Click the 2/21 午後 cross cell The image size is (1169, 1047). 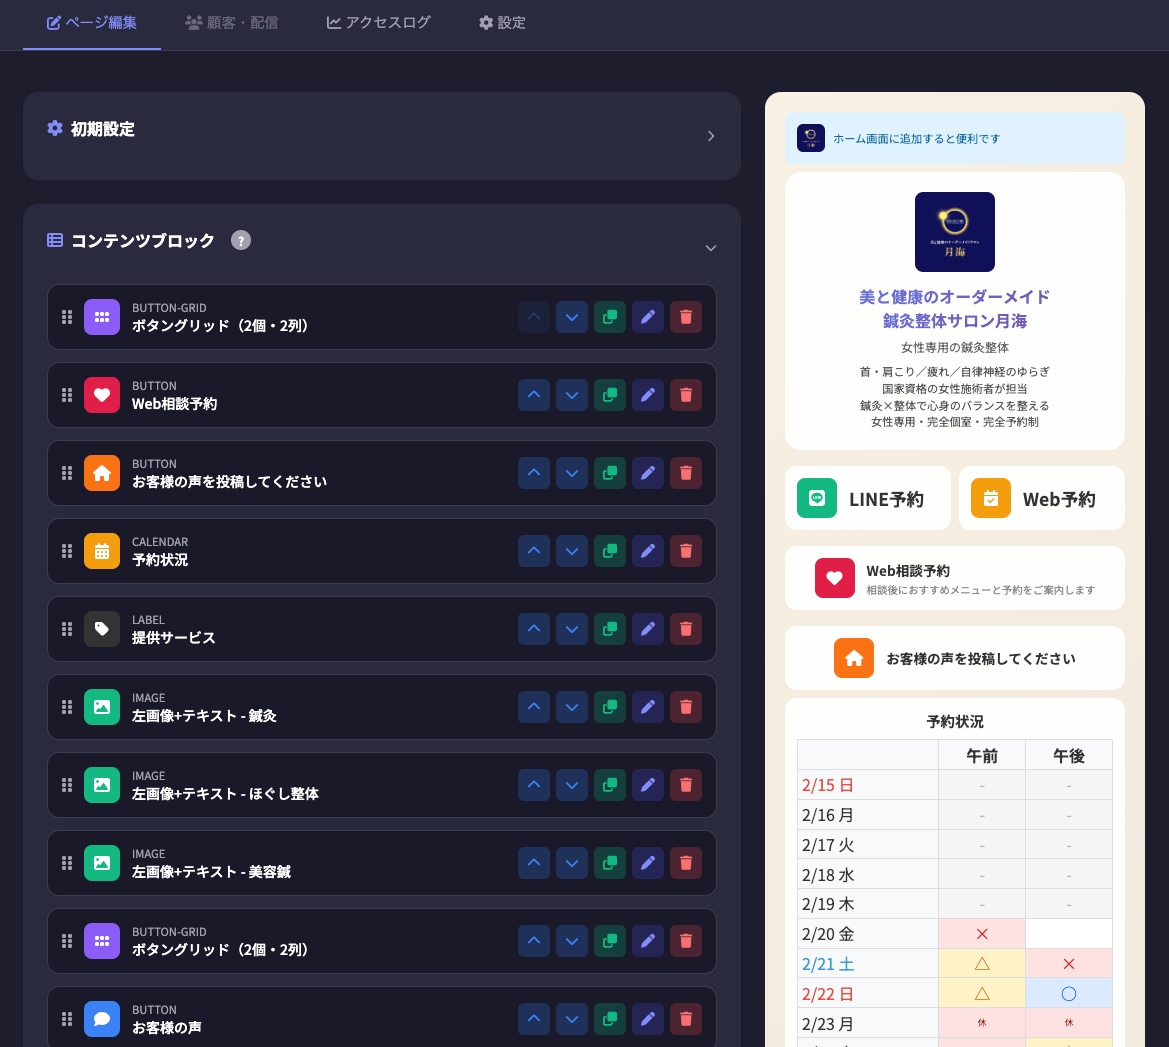point(1068,963)
